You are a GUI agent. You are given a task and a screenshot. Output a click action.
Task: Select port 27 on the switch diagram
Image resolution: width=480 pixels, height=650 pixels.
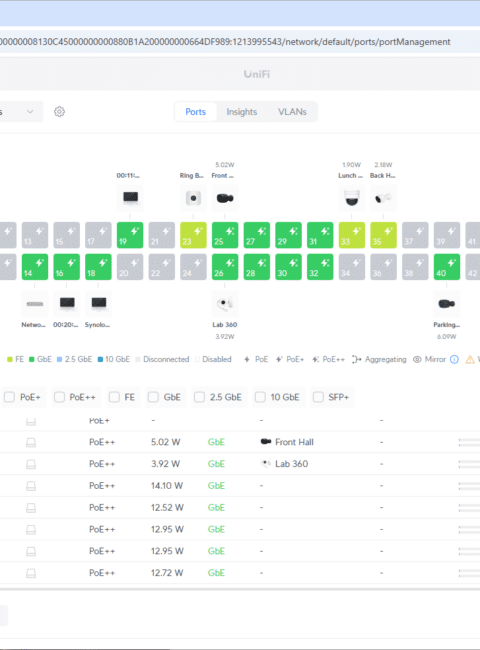(x=257, y=235)
